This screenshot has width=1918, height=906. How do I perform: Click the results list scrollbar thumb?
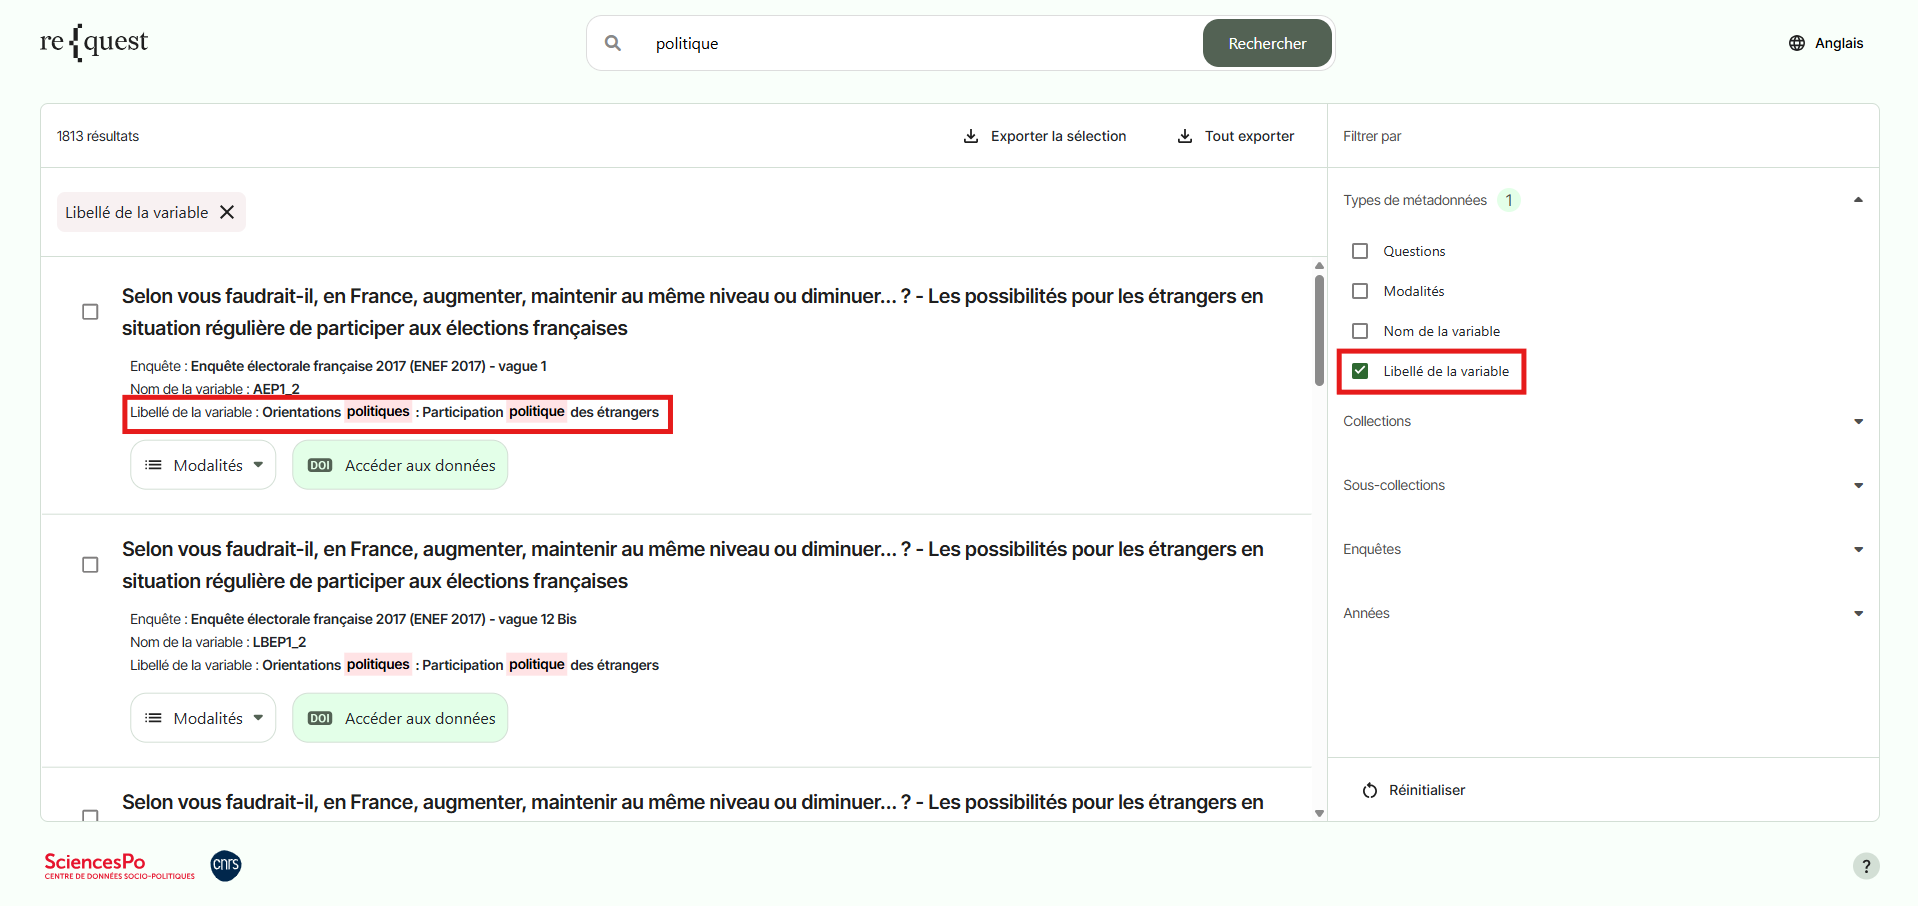point(1319,330)
